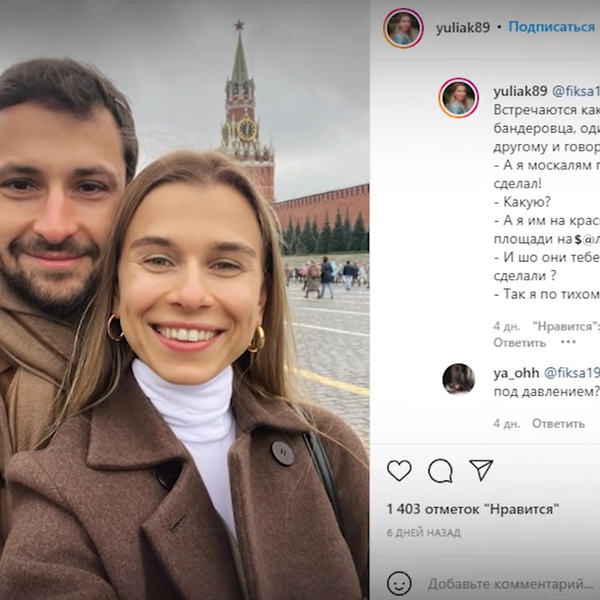Click the 6 дней назад timestamp
600x600 pixels.
424,533
